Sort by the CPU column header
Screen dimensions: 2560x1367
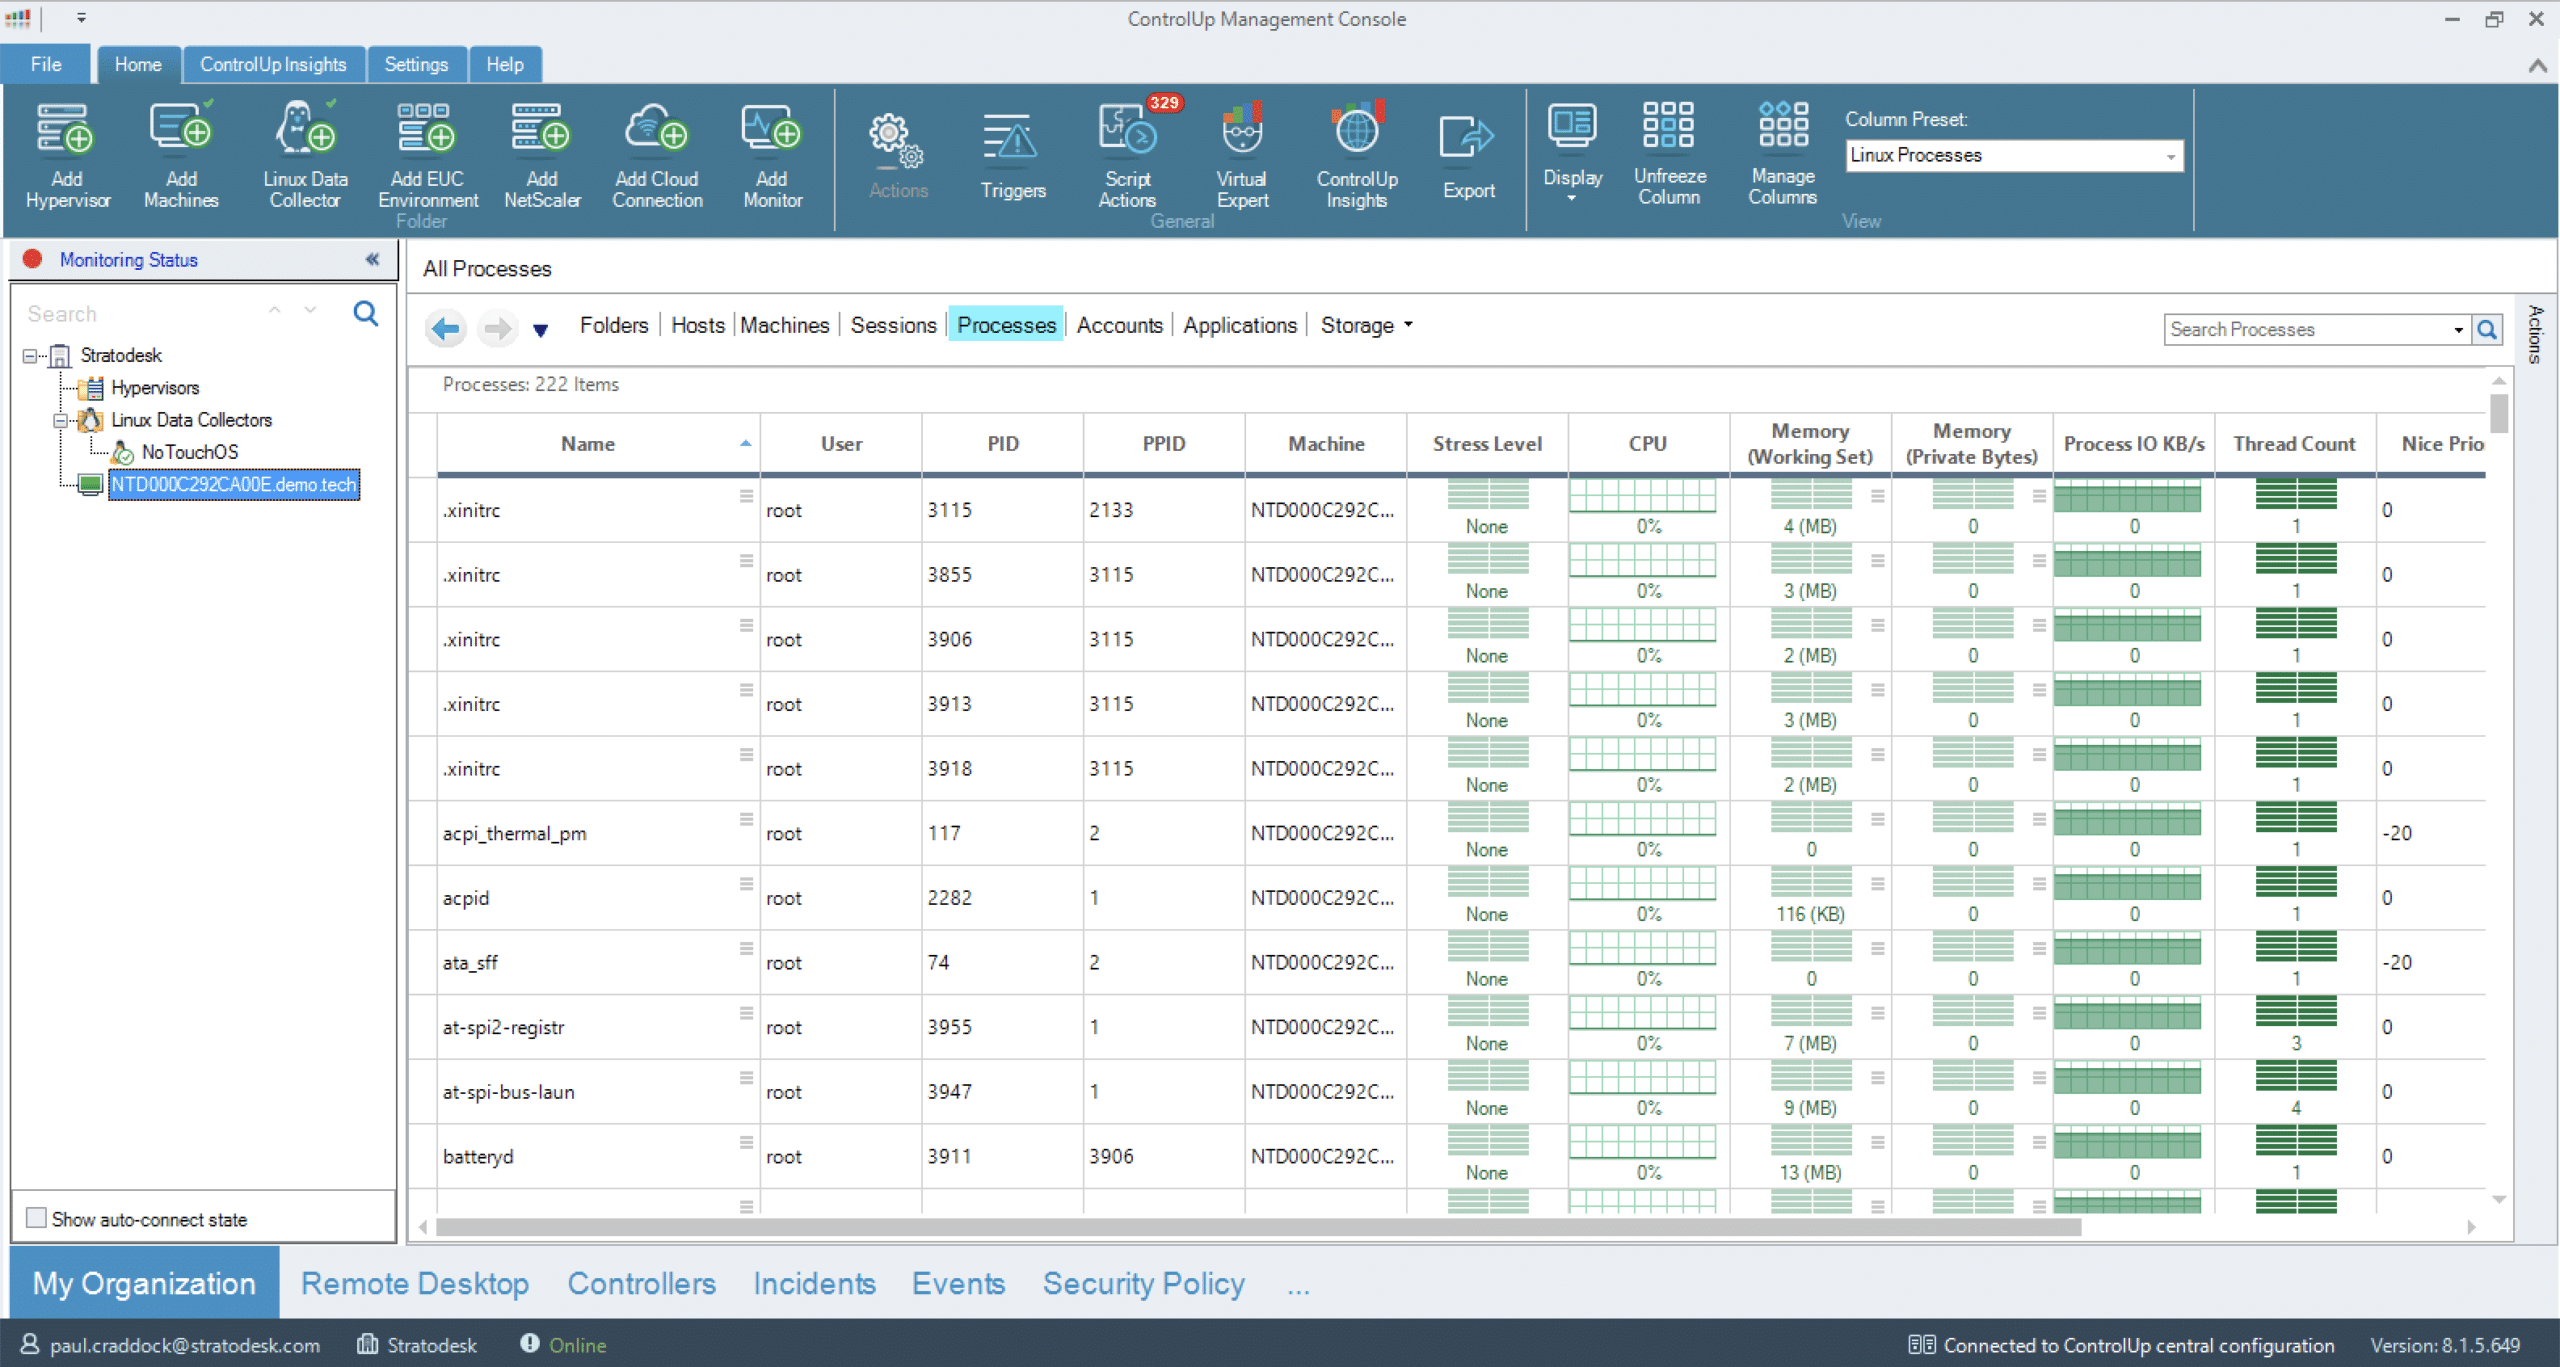1647,444
